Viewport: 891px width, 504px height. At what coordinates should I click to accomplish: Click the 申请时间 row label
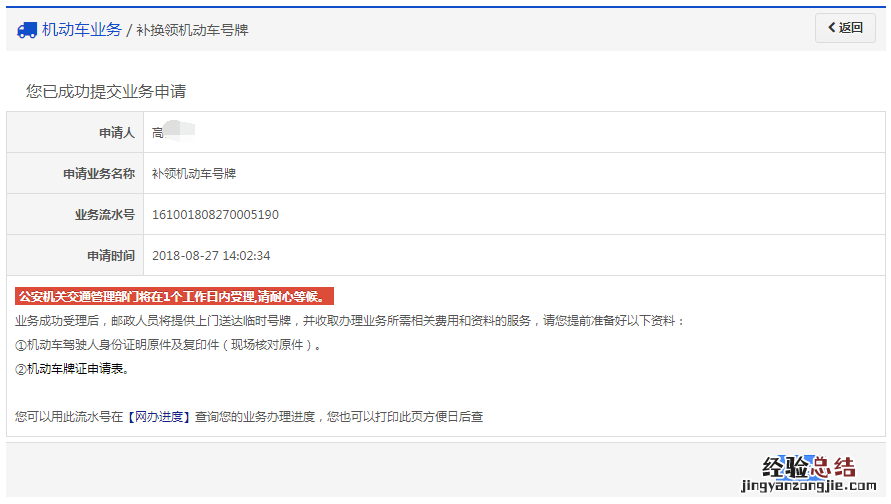[x=111, y=256]
